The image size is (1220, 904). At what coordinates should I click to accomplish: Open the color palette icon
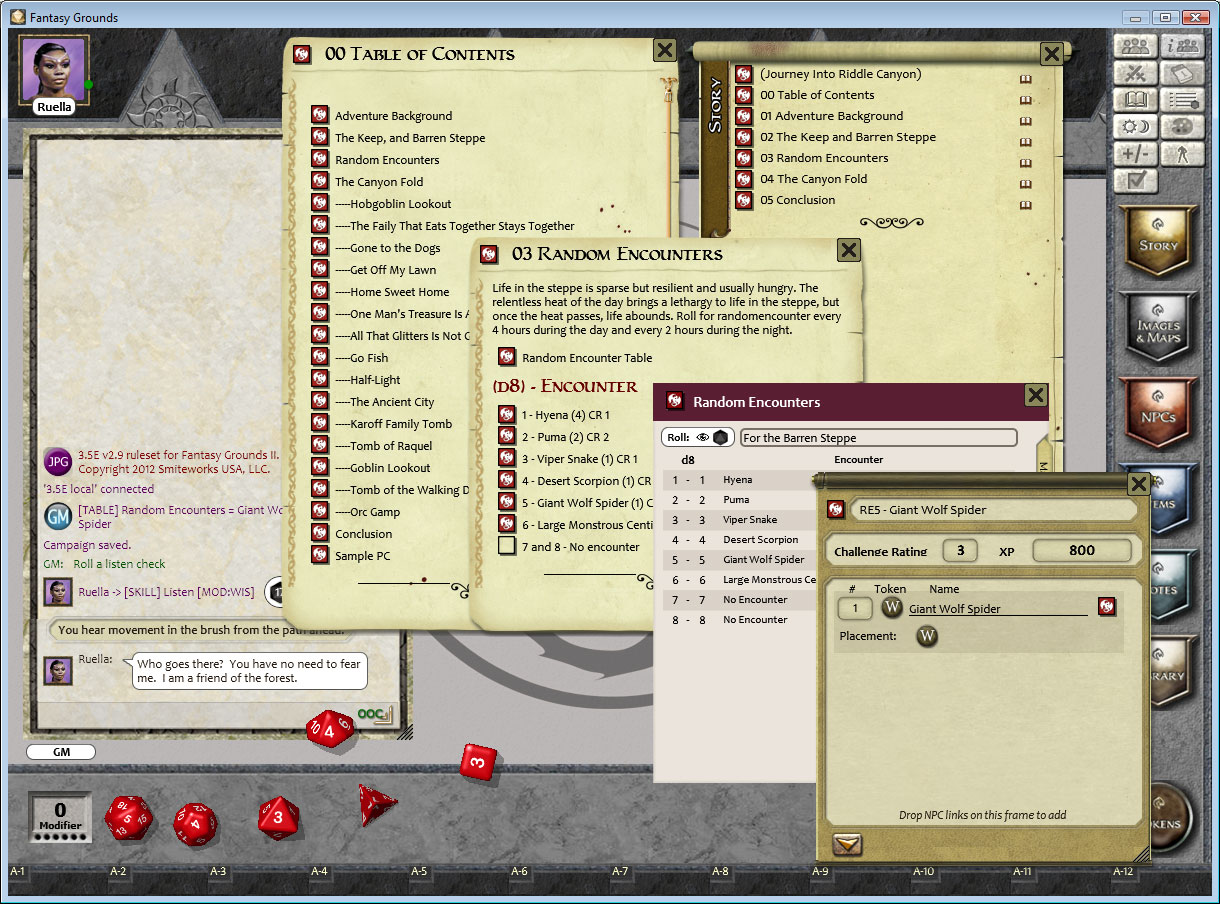click(x=1182, y=127)
